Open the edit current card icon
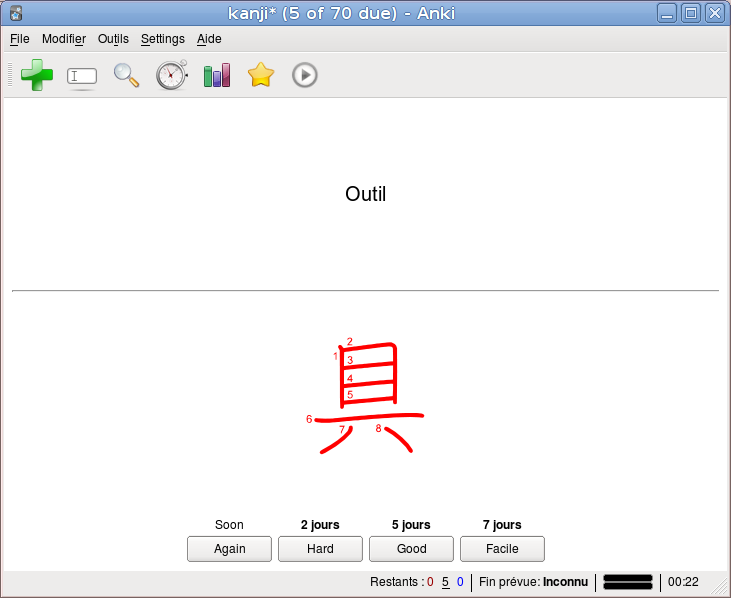 pyautogui.click(x=82, y=76)
